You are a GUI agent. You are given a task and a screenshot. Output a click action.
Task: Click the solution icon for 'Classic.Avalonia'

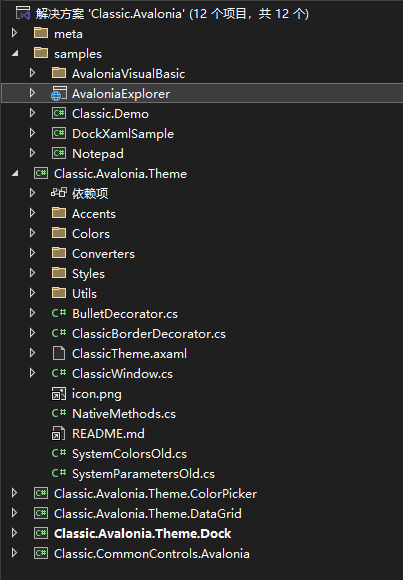23,13
